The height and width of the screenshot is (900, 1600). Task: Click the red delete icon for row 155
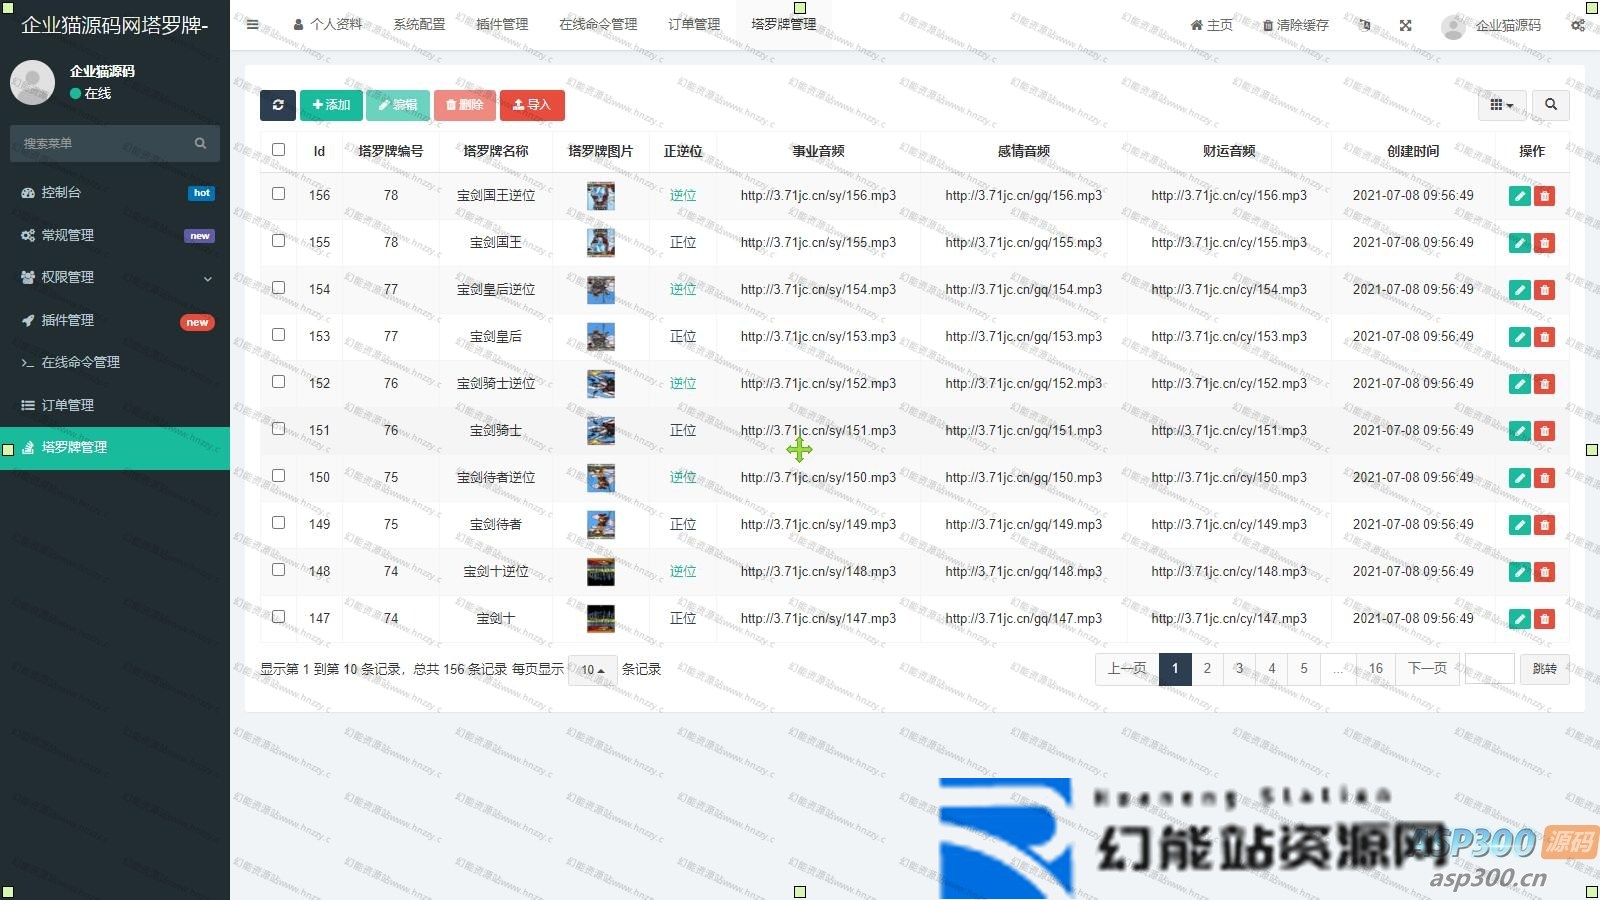[x=1544, y=243]
